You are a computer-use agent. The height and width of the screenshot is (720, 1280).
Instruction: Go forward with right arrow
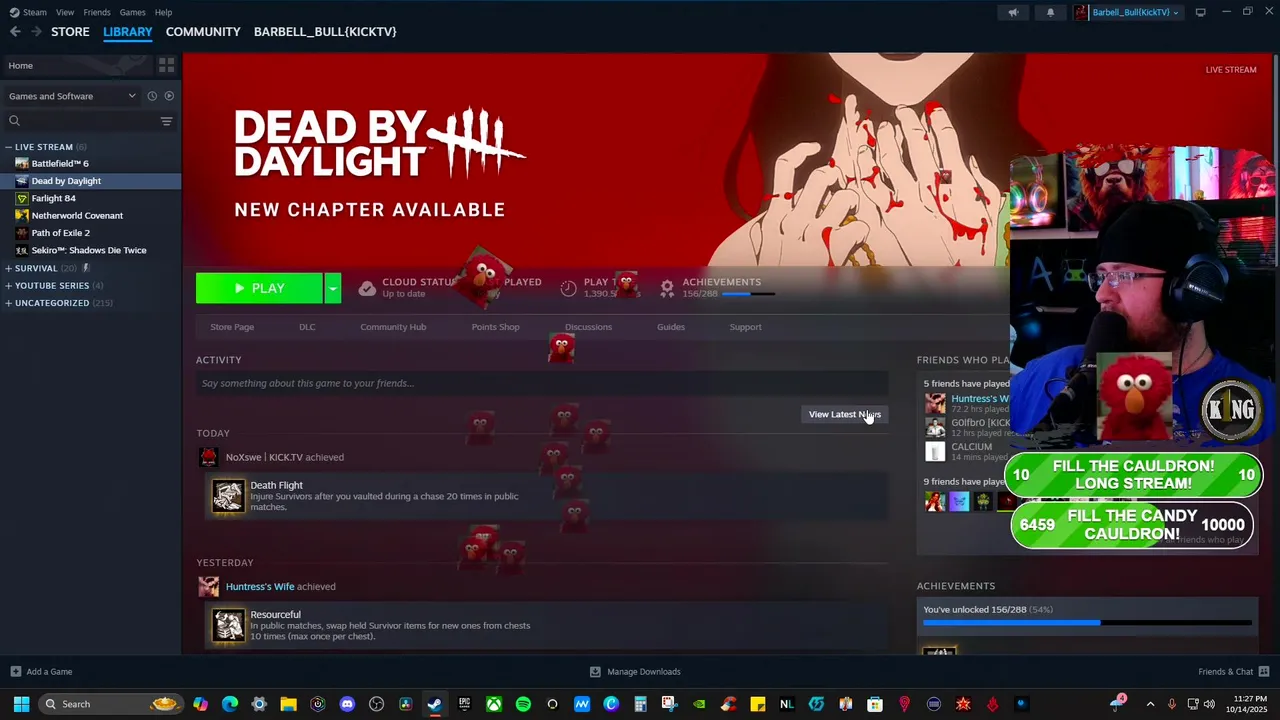36,32
